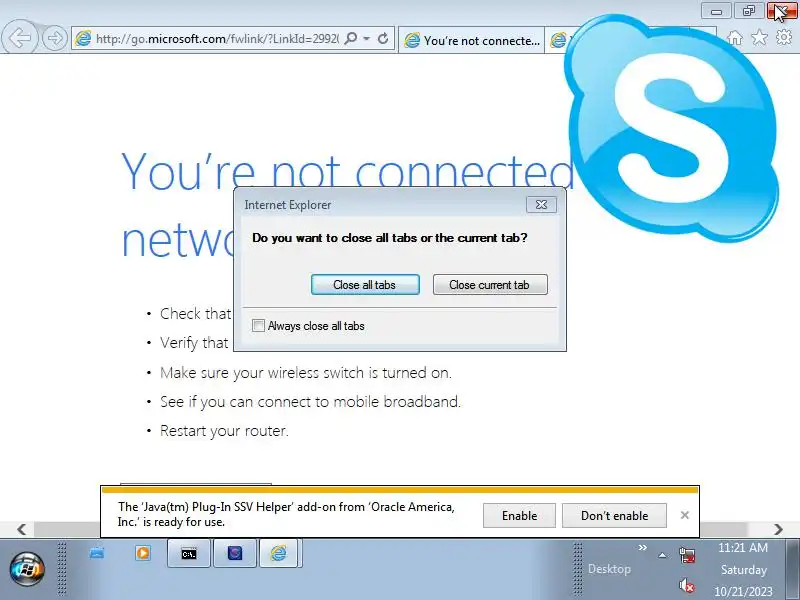Click text See if you can connect to mobile broadband.
The height and width of the screenshot is (600, 800).
point(310,402)
